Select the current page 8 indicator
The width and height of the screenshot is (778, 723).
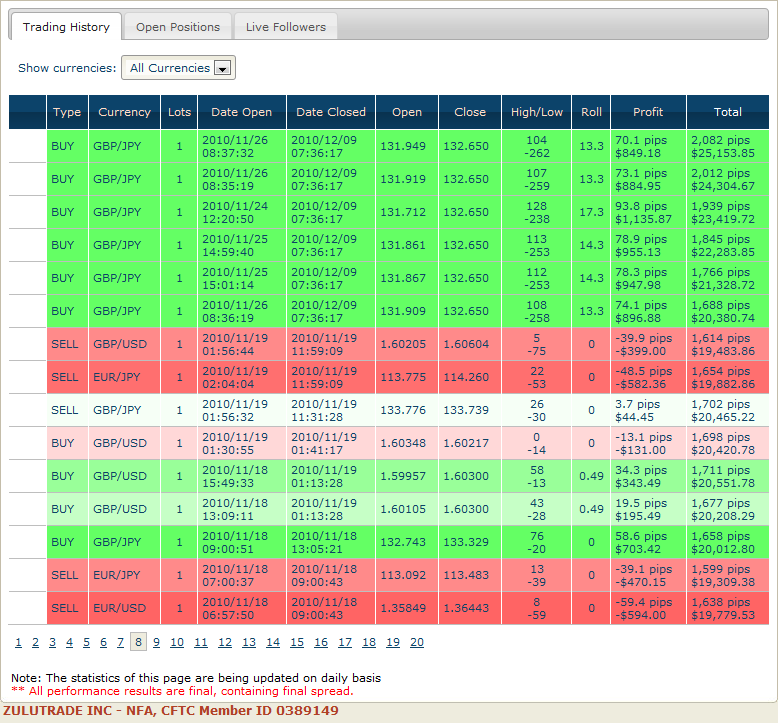point(138,642)
